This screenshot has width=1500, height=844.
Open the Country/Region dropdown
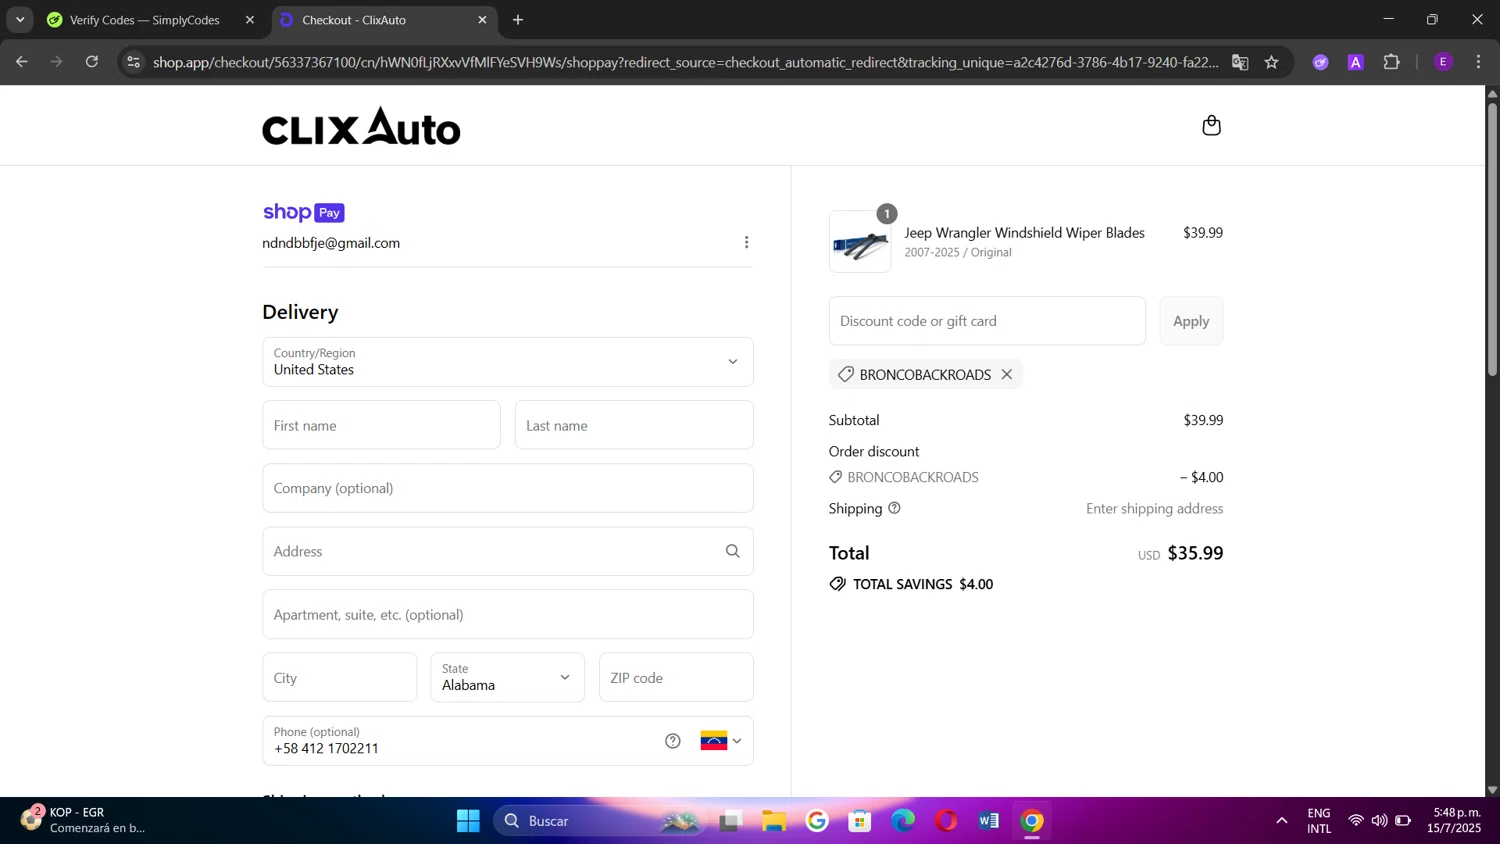point(507,362)
